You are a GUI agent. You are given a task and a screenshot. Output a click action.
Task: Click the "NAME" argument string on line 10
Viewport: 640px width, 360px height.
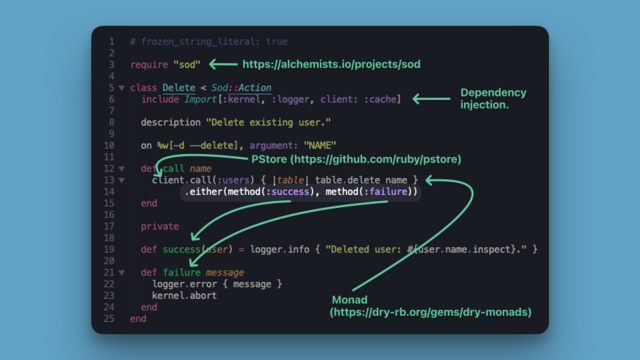point(320,145)
